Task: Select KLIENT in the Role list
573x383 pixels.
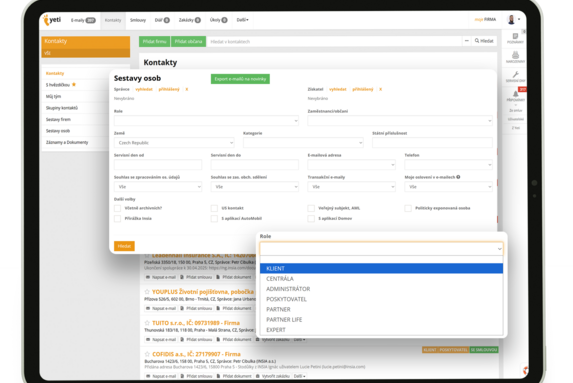Action: pyautogui.click(x=382, y=268)
